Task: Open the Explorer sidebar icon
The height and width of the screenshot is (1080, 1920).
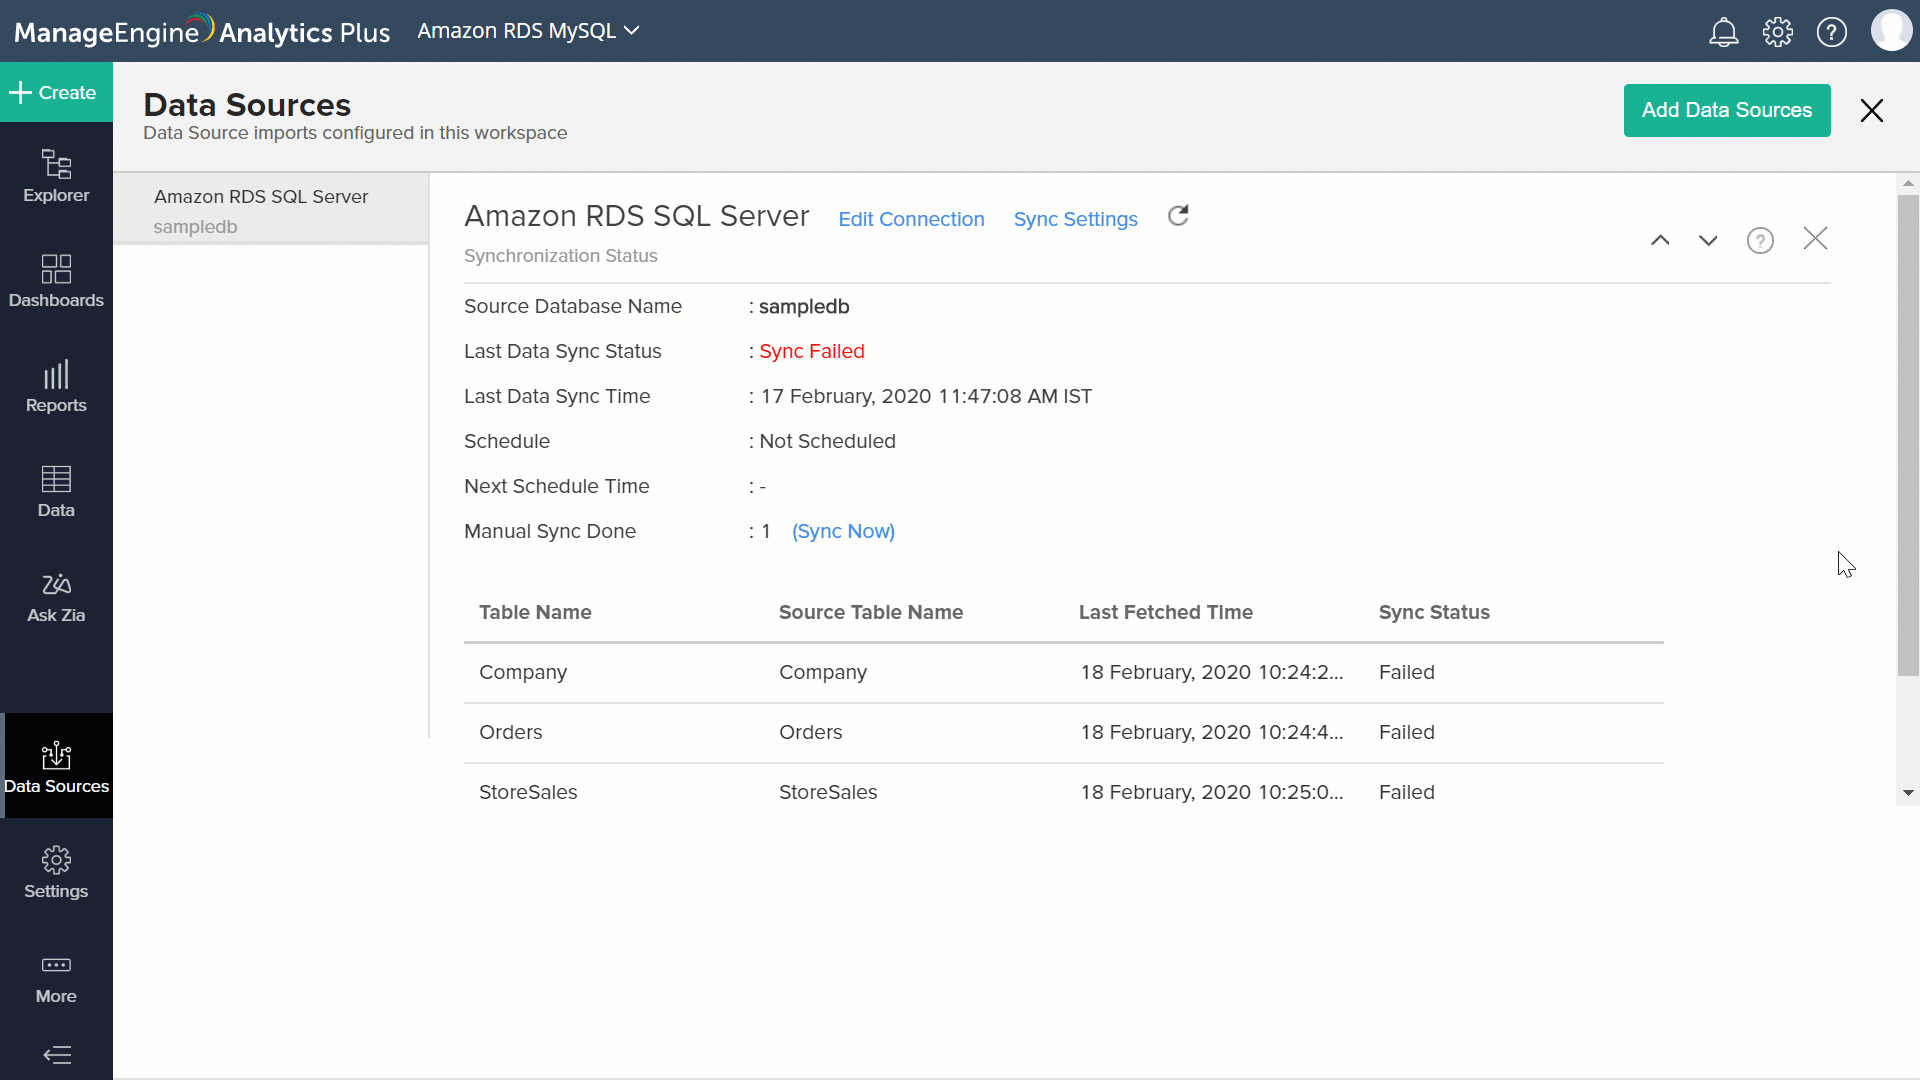Action: (56, 176)
